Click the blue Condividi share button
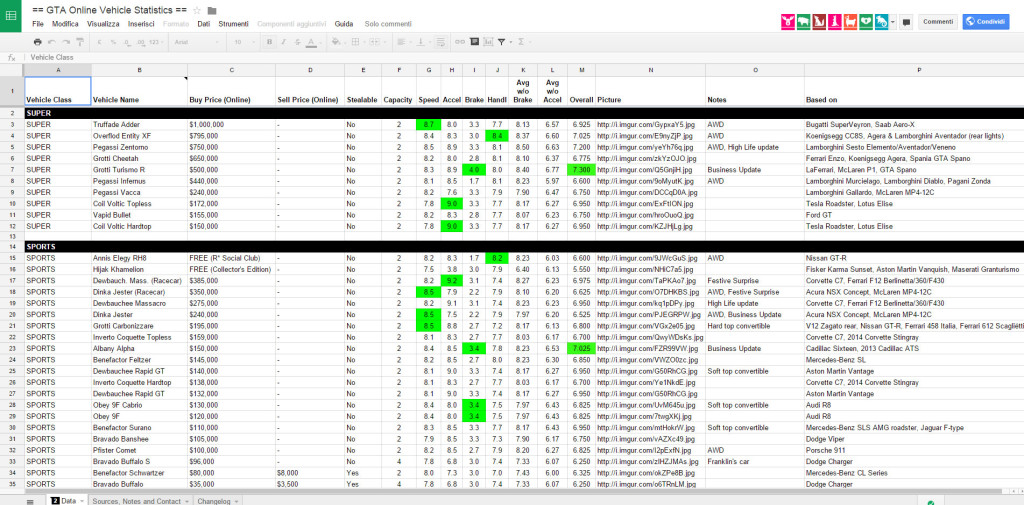 pos(985,22)
